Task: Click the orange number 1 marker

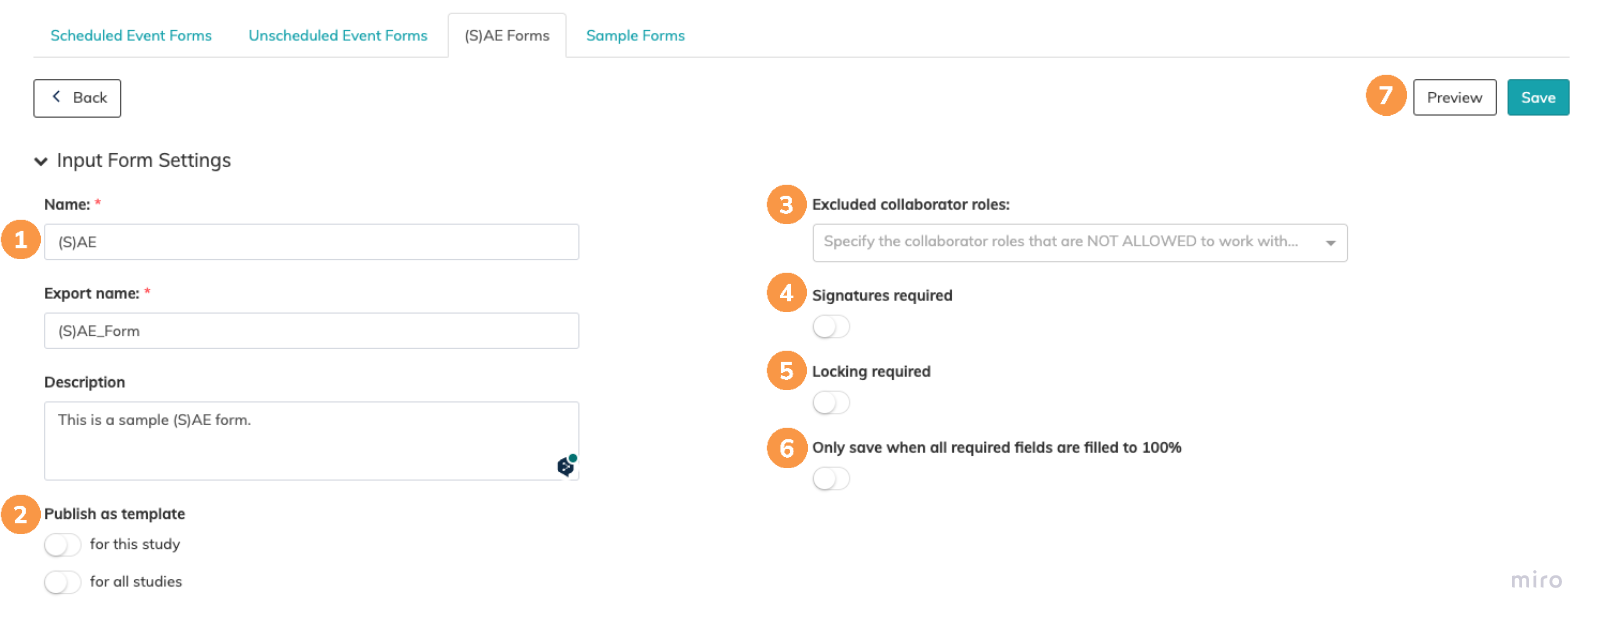Action: pos(20,240)
